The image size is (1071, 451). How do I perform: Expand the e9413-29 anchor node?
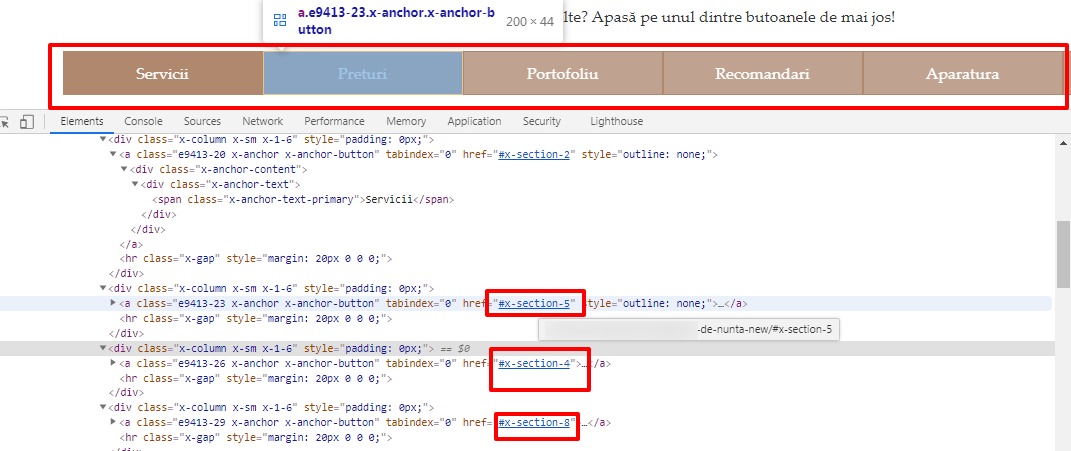tap(113, 422)
